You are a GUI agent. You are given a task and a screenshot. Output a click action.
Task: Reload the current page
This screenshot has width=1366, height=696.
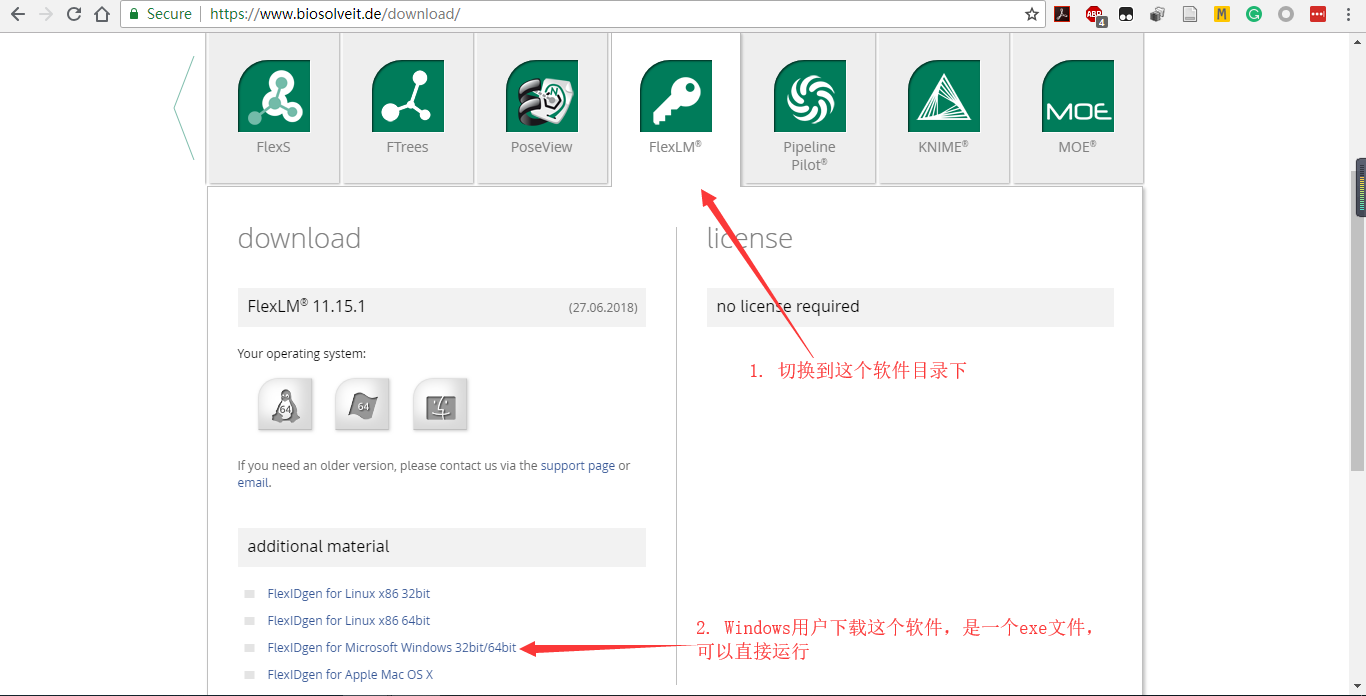(73, 14)
